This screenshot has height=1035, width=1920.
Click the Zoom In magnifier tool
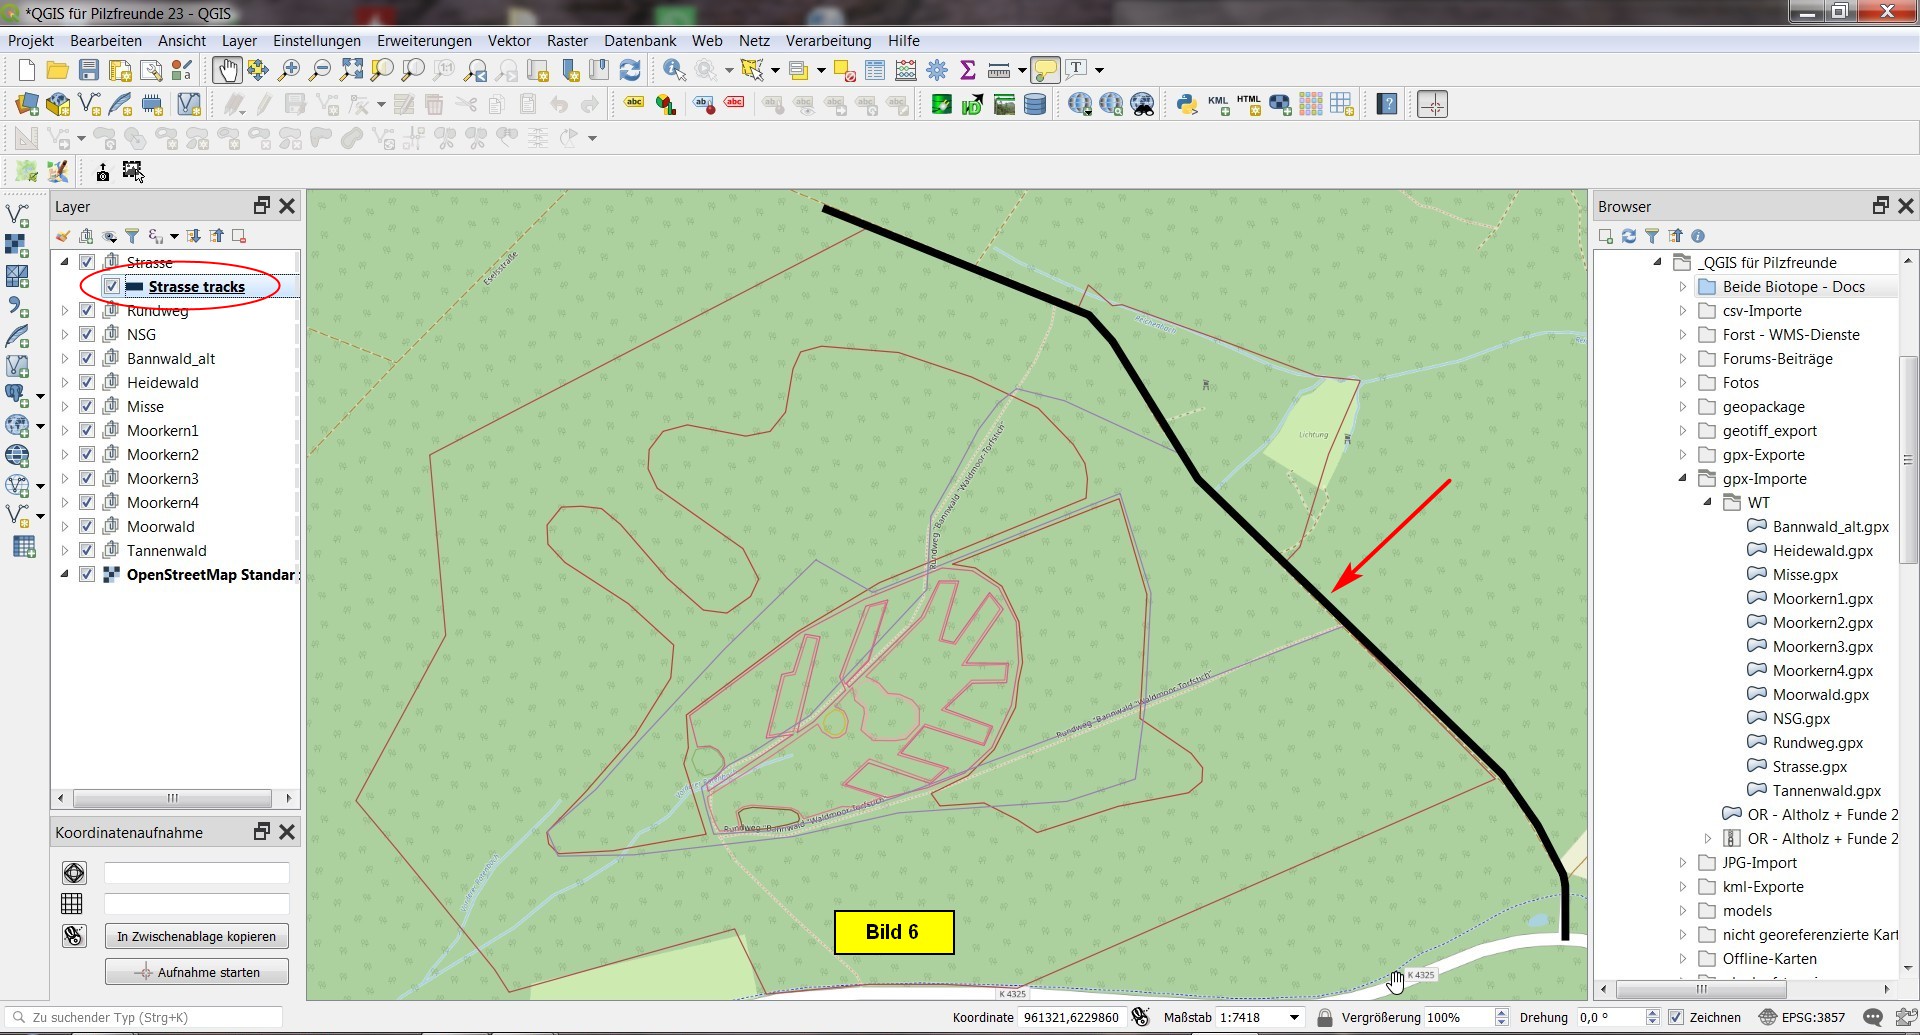click(x=289, y=70)
